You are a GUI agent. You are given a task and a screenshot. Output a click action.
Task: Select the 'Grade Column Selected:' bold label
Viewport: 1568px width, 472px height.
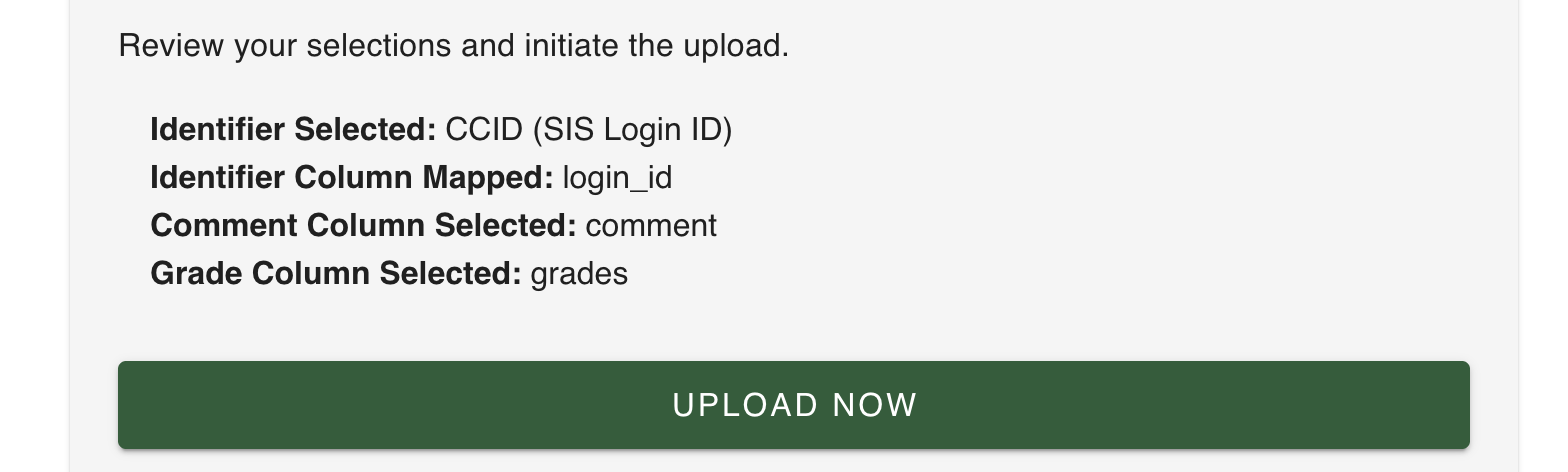pyautogui.click(x=336, y=273)
